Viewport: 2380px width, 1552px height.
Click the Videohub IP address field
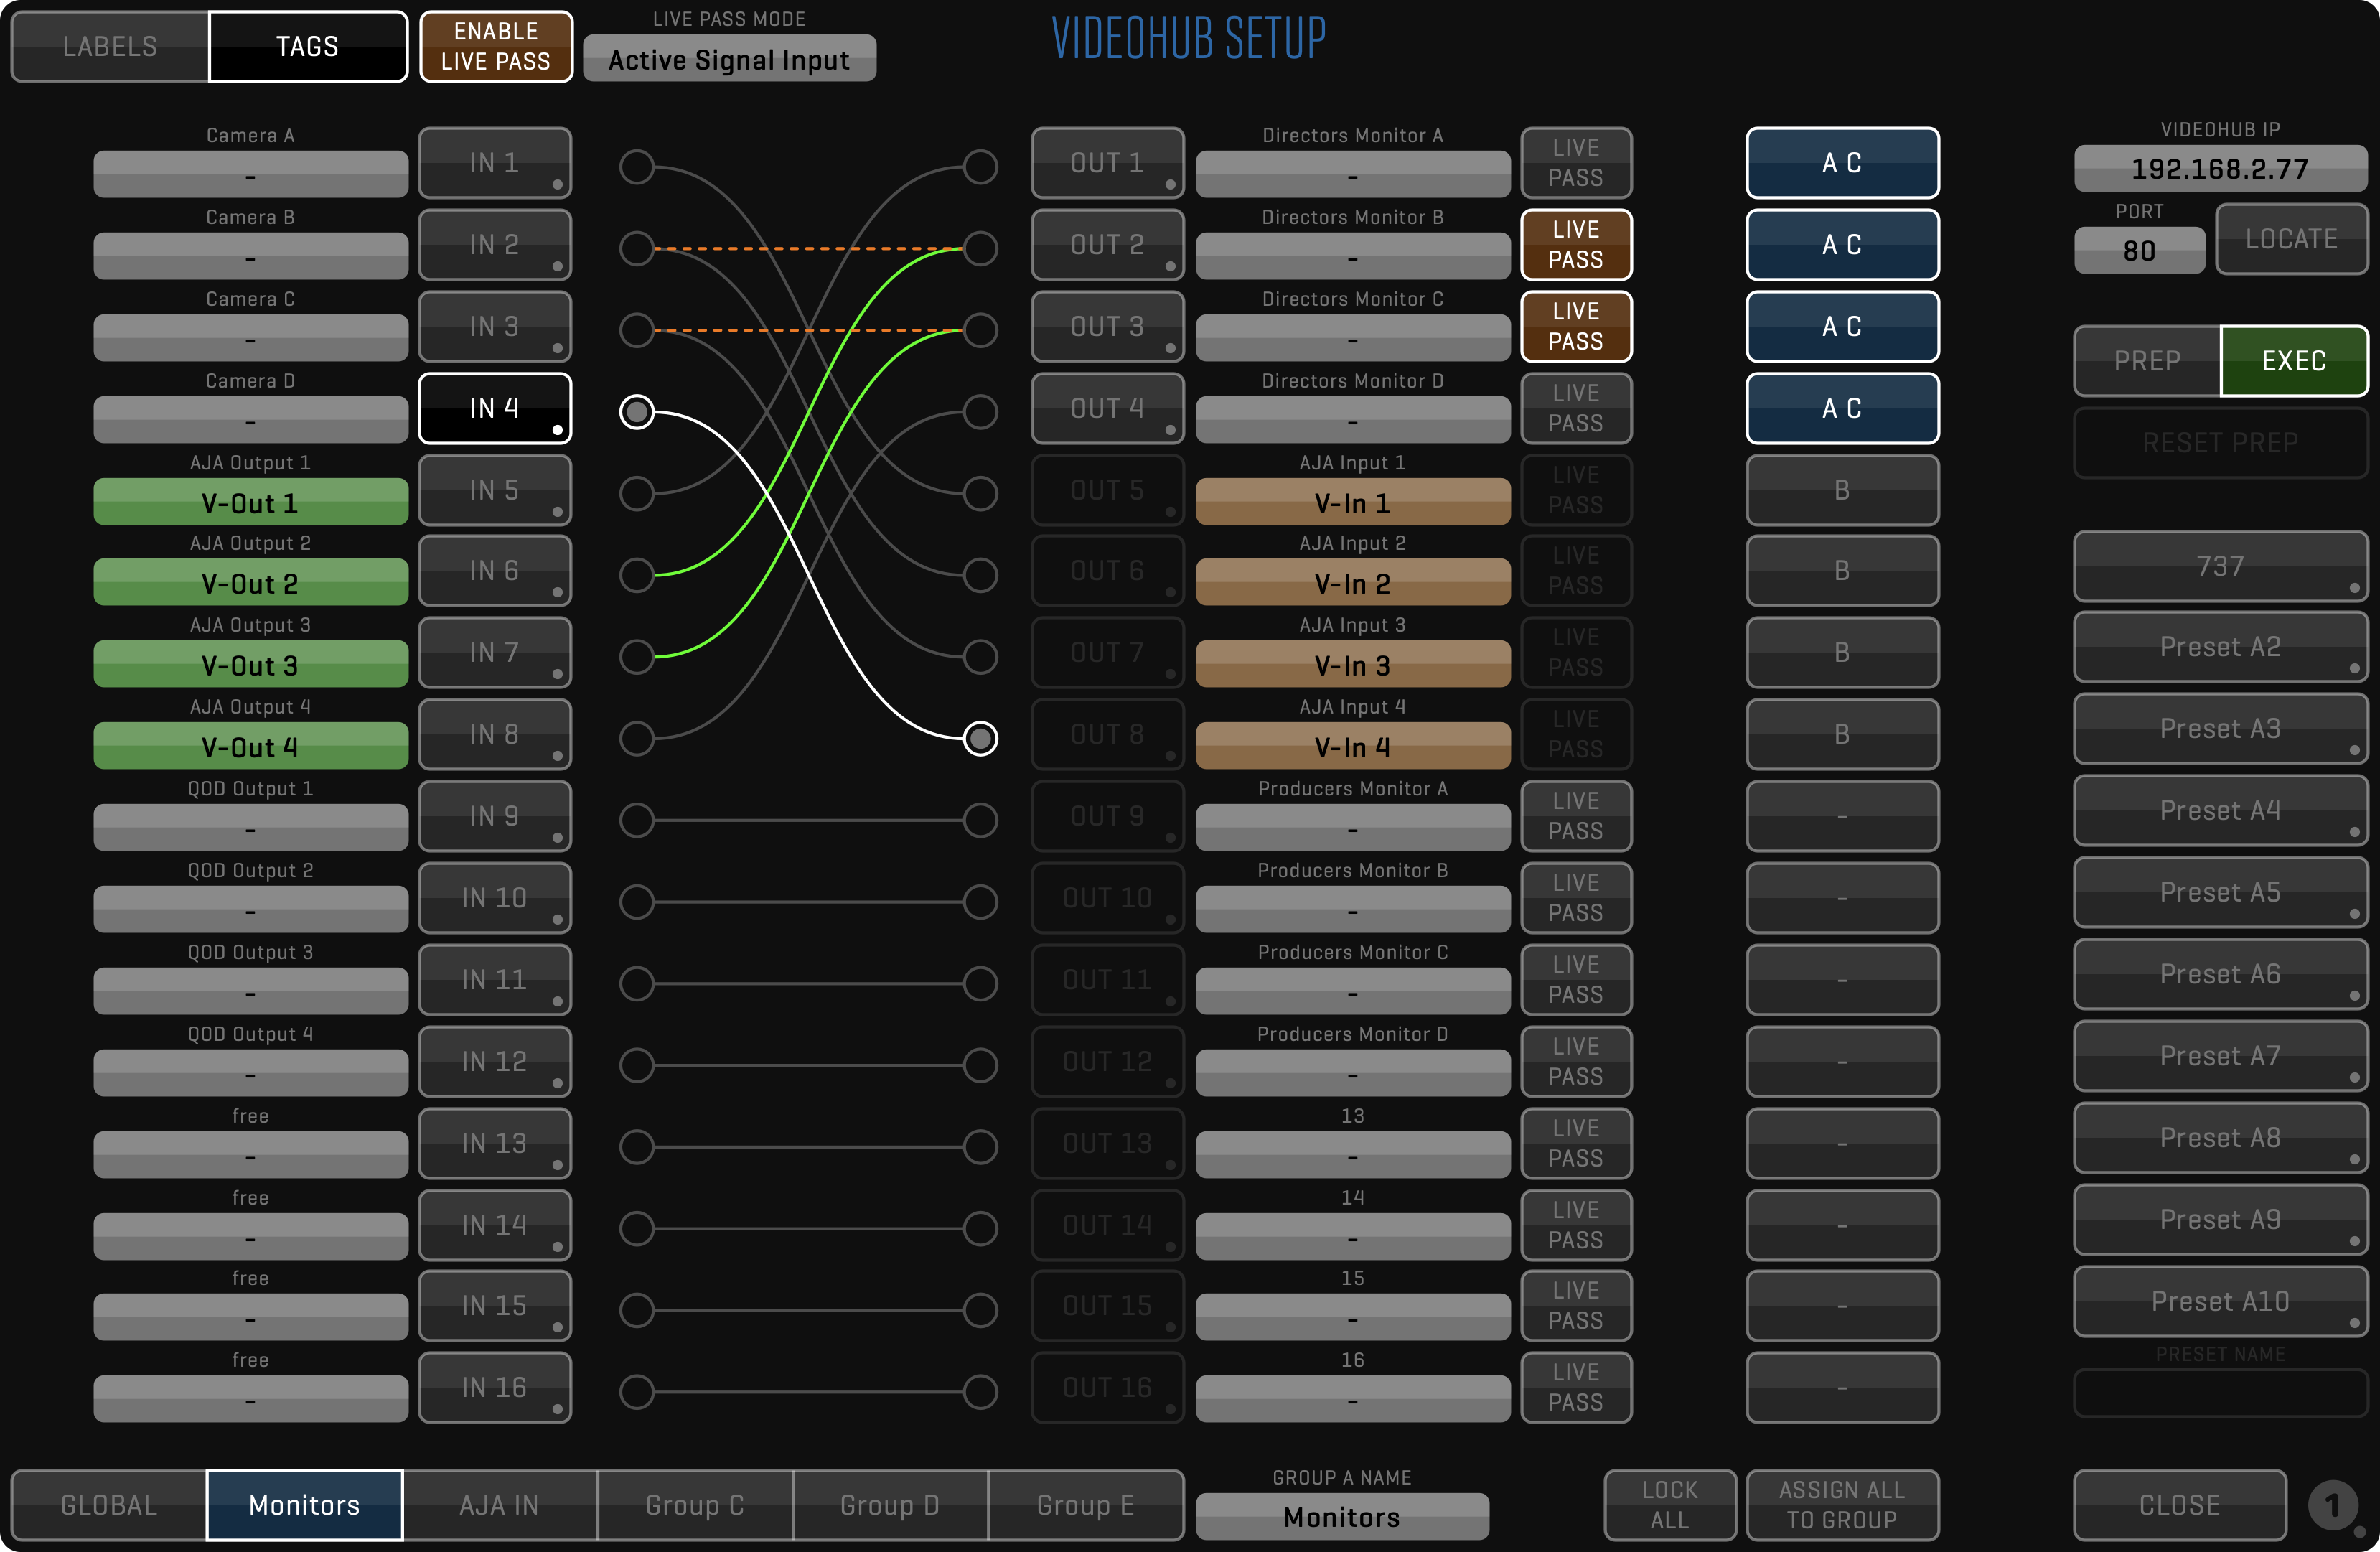[x=2219, y=169]
